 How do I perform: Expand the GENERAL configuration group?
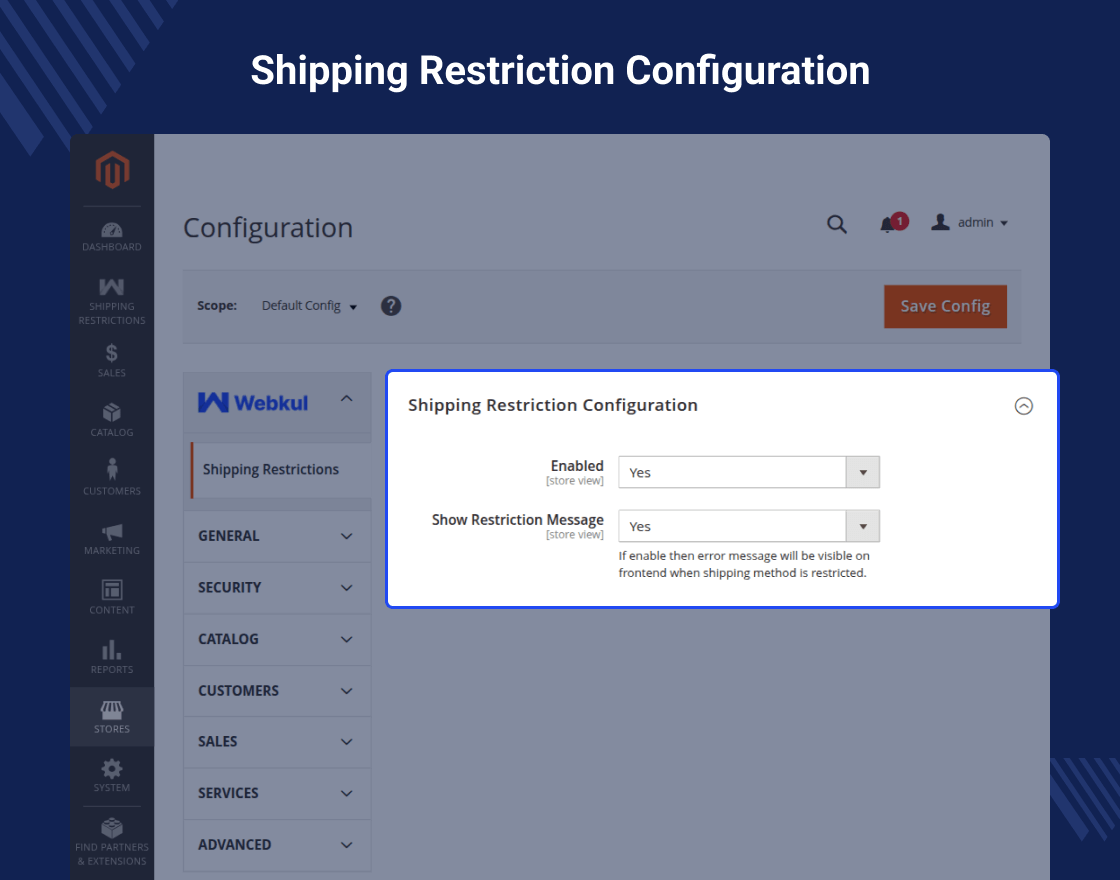click(x=276, y=536)
